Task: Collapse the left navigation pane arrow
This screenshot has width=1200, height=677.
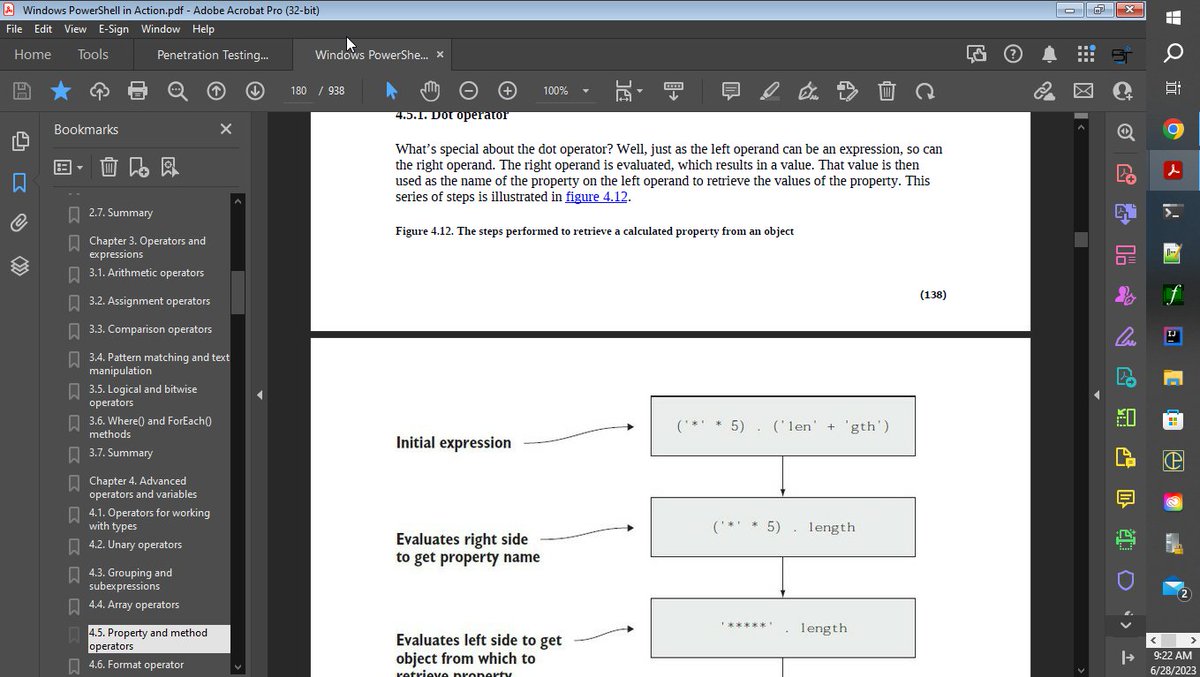Action: [x=260, y=395]
